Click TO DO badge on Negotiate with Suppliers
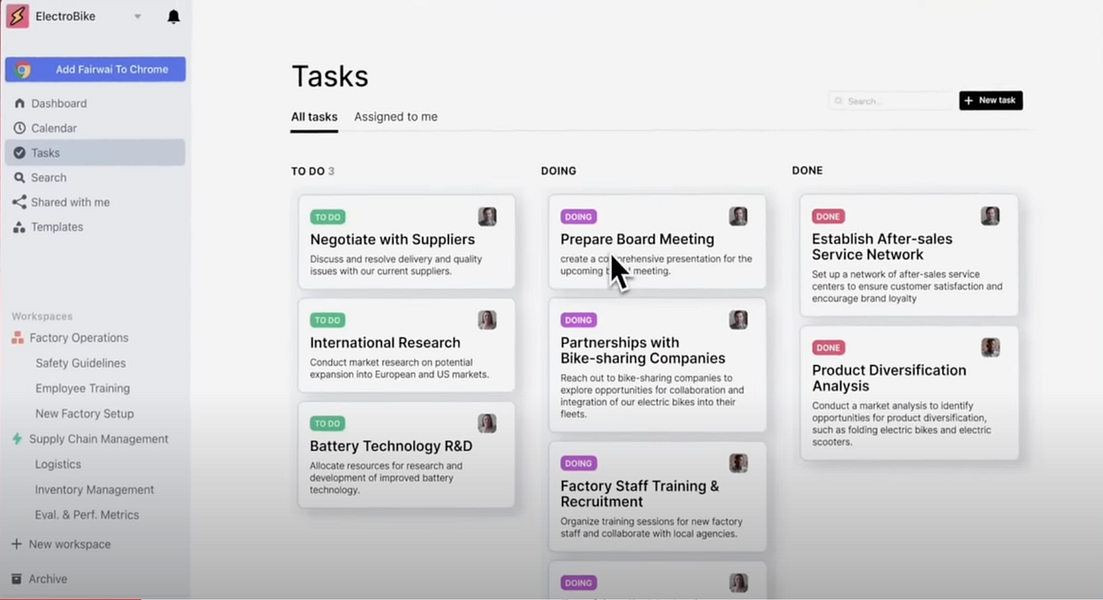1103x600 pixels. [328, 217]
